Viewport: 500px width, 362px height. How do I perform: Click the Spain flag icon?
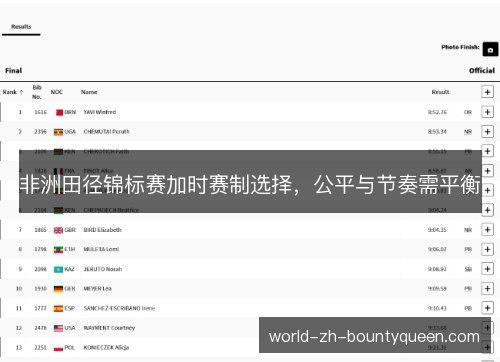pyautogui.click(x=58, y=309)
